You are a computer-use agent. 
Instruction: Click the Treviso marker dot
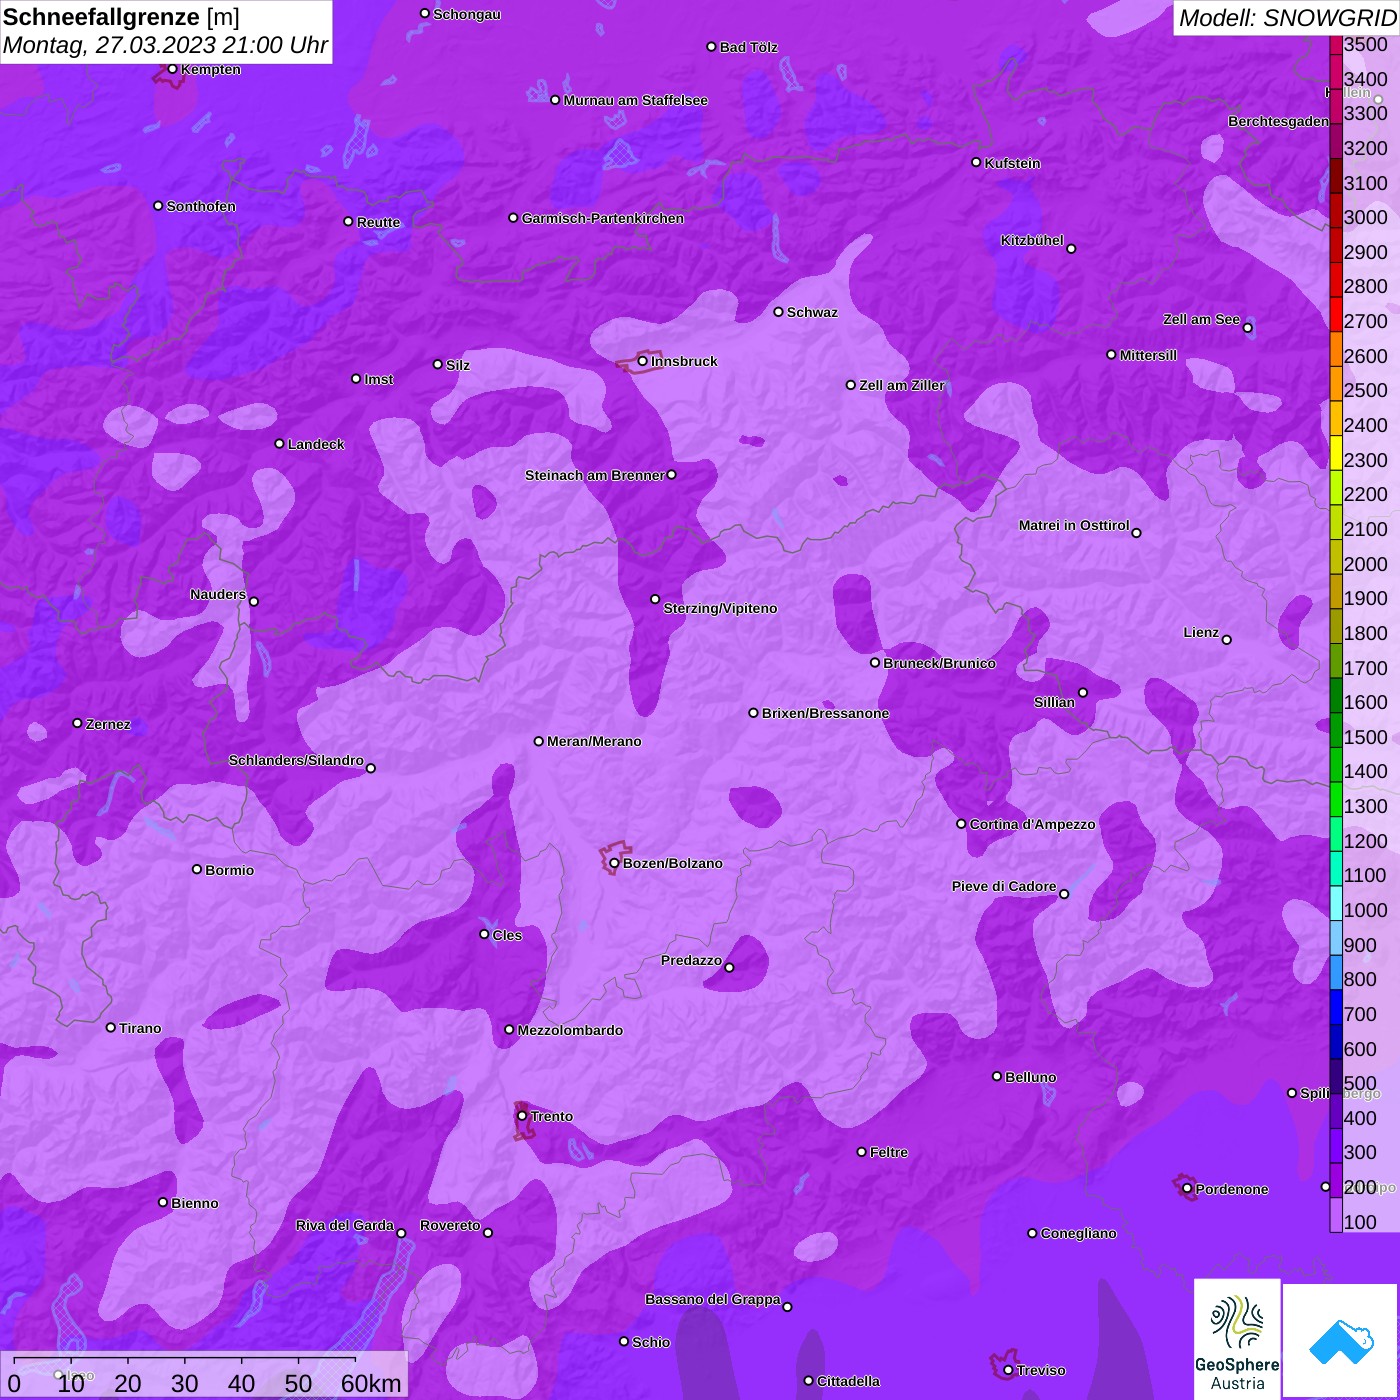(x=1008, y=1370)
